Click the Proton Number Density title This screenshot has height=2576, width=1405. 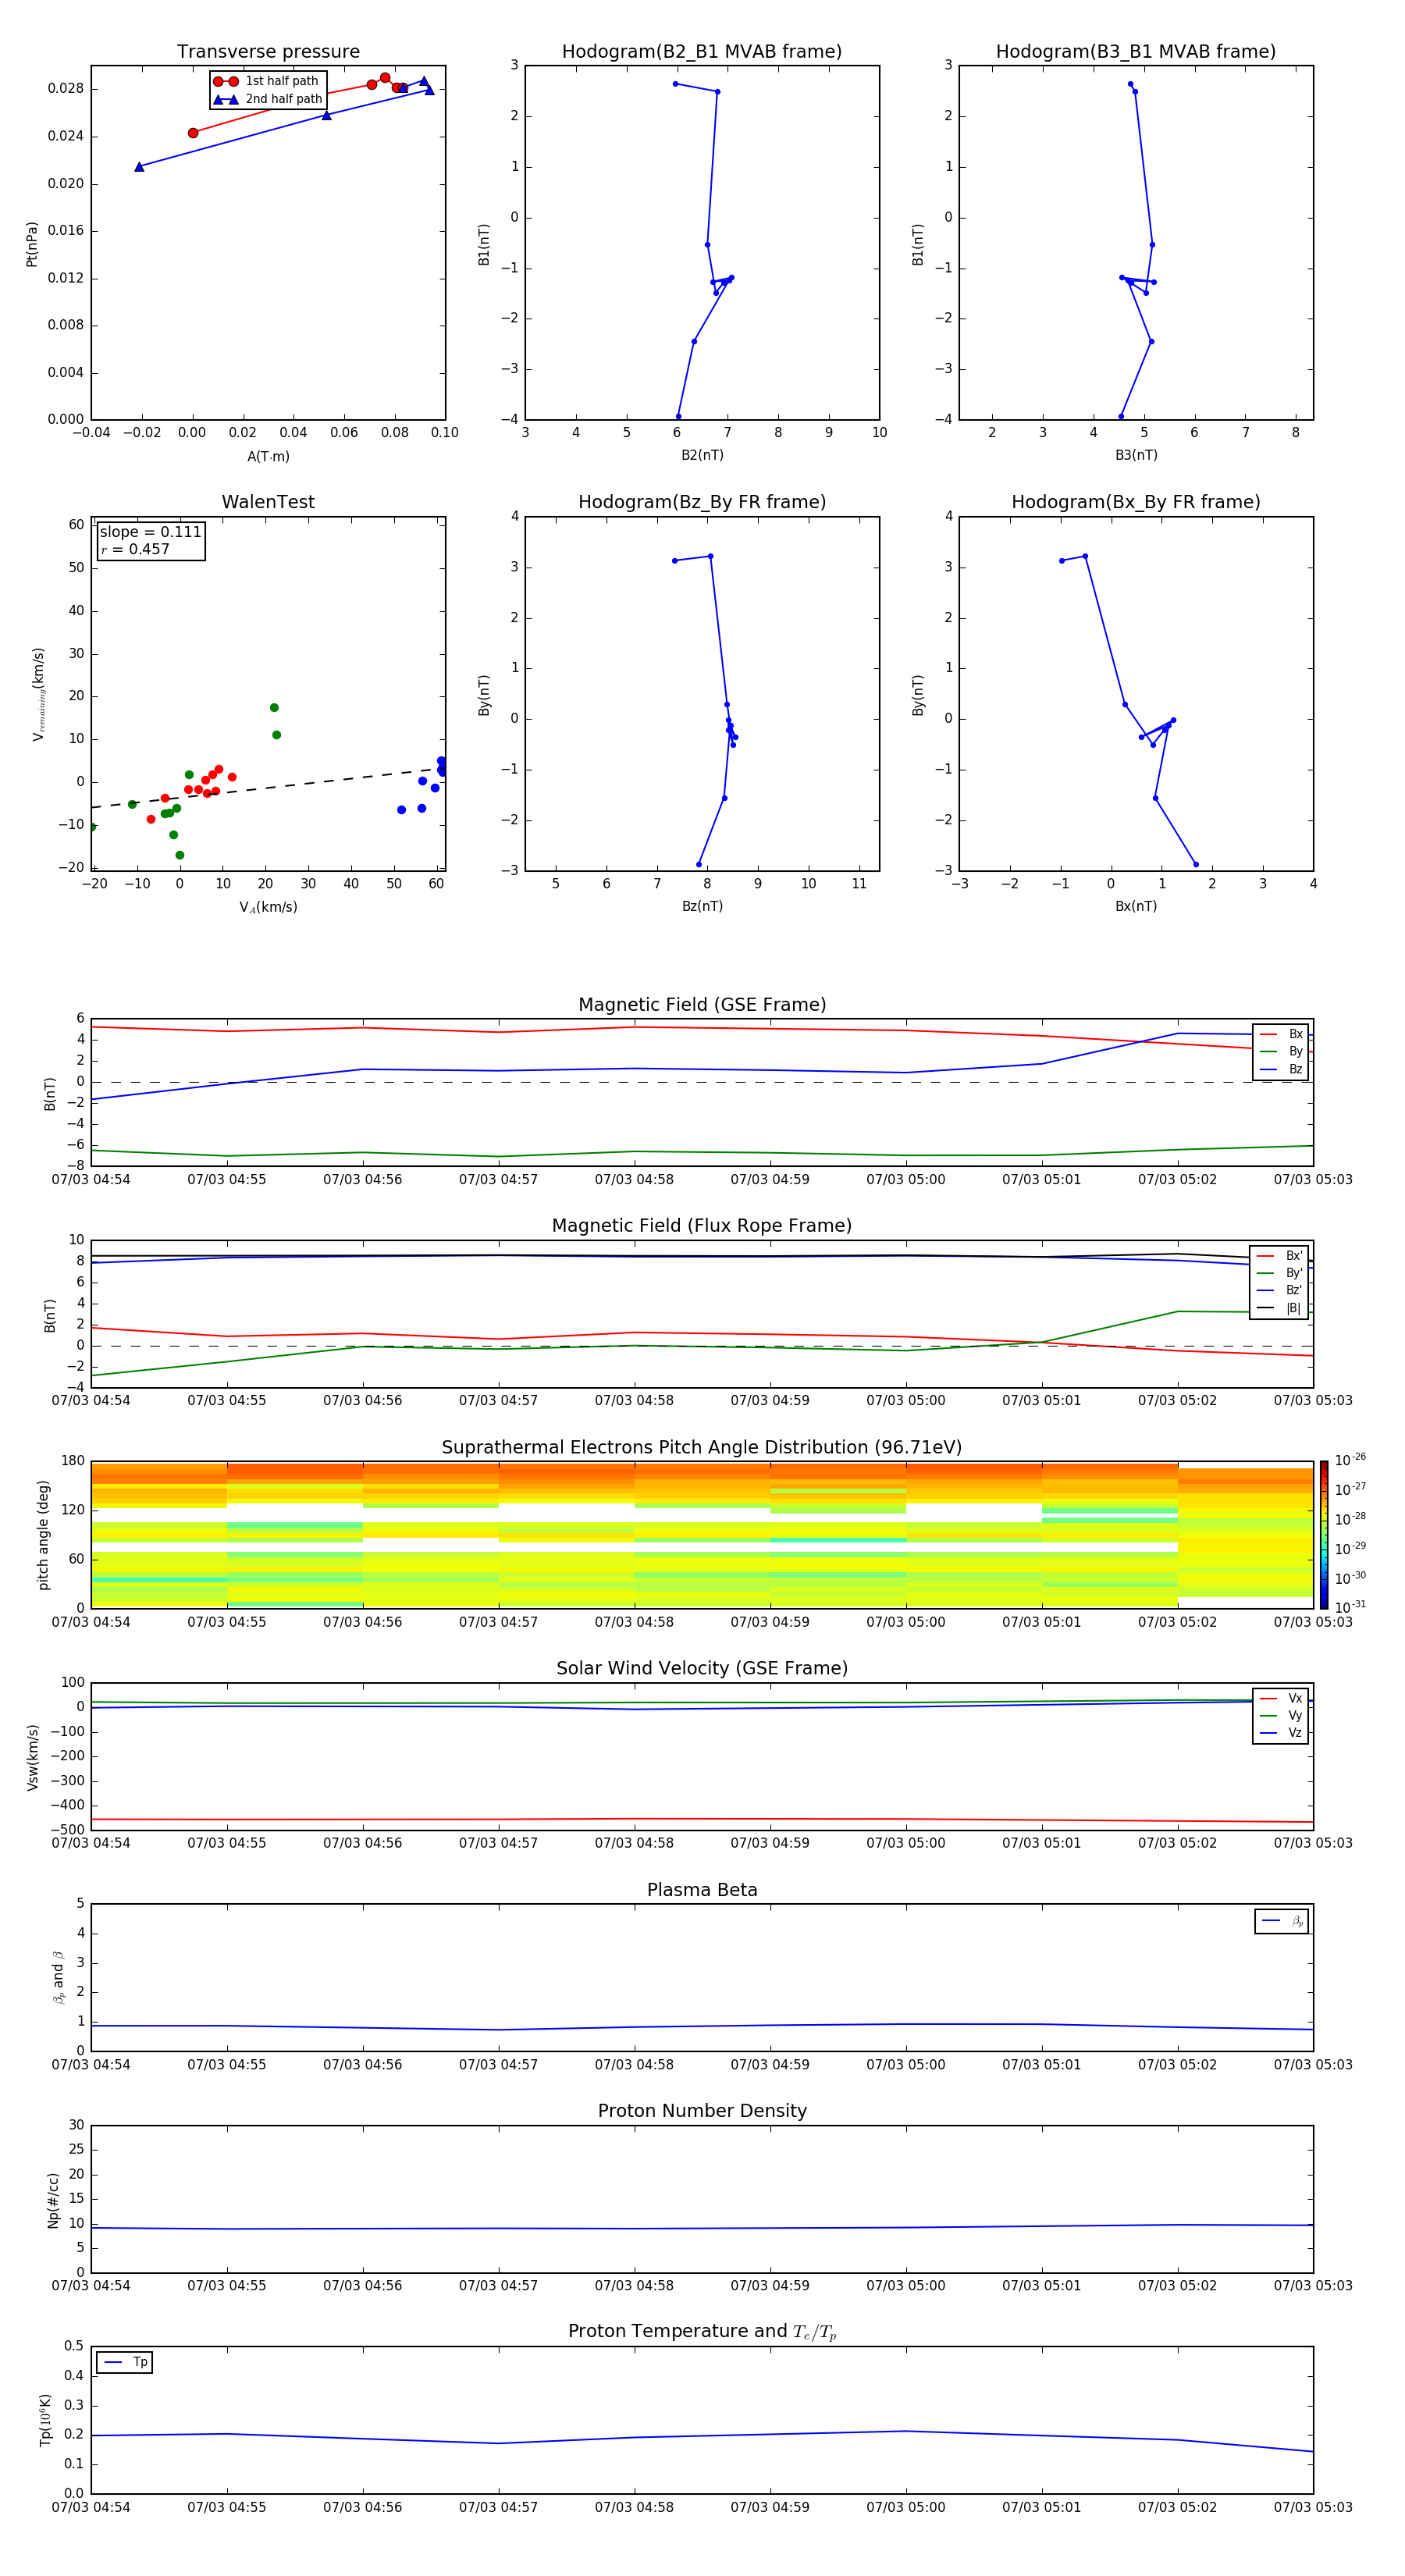coord(701,2110)
